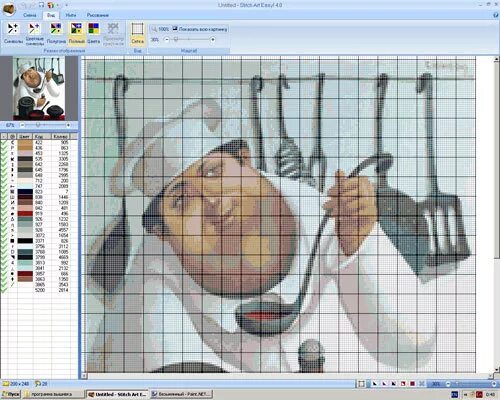Open the Пуск start button
Viewport: 500px width, 400px height.
(x=11, y=394)
